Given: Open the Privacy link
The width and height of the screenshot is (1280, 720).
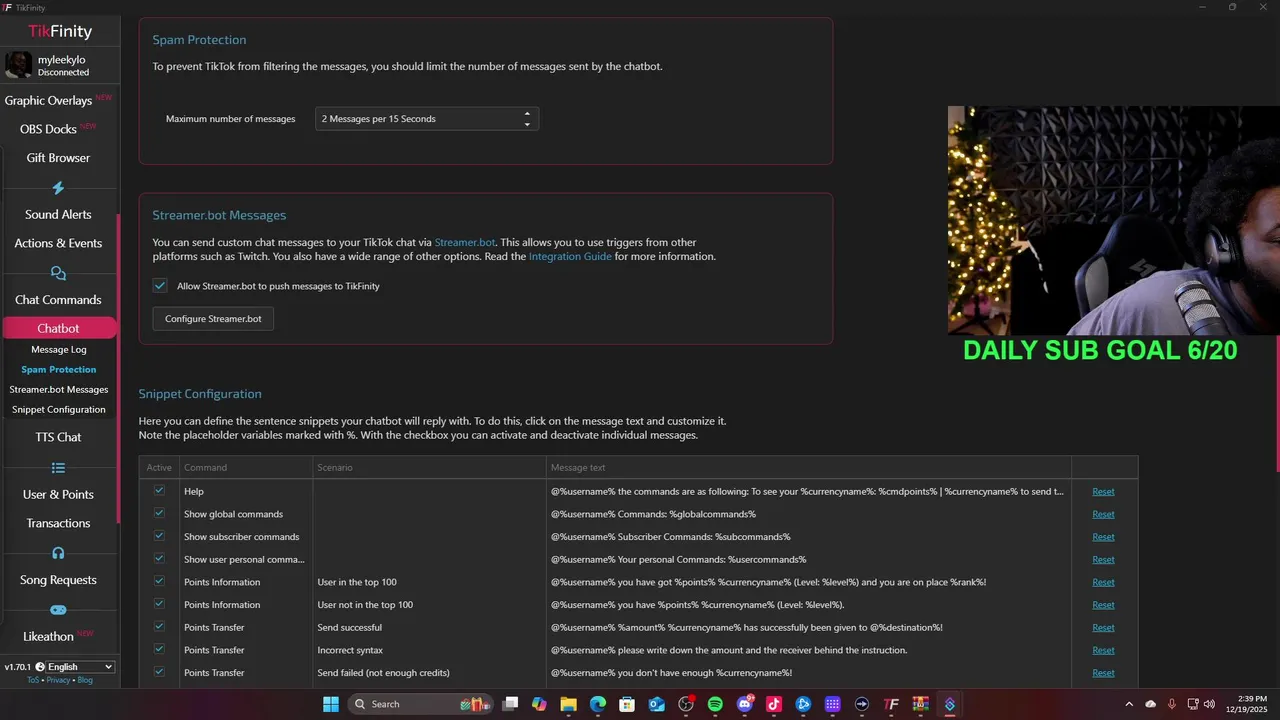Looking at the screenshot, I should click(58, 680).
